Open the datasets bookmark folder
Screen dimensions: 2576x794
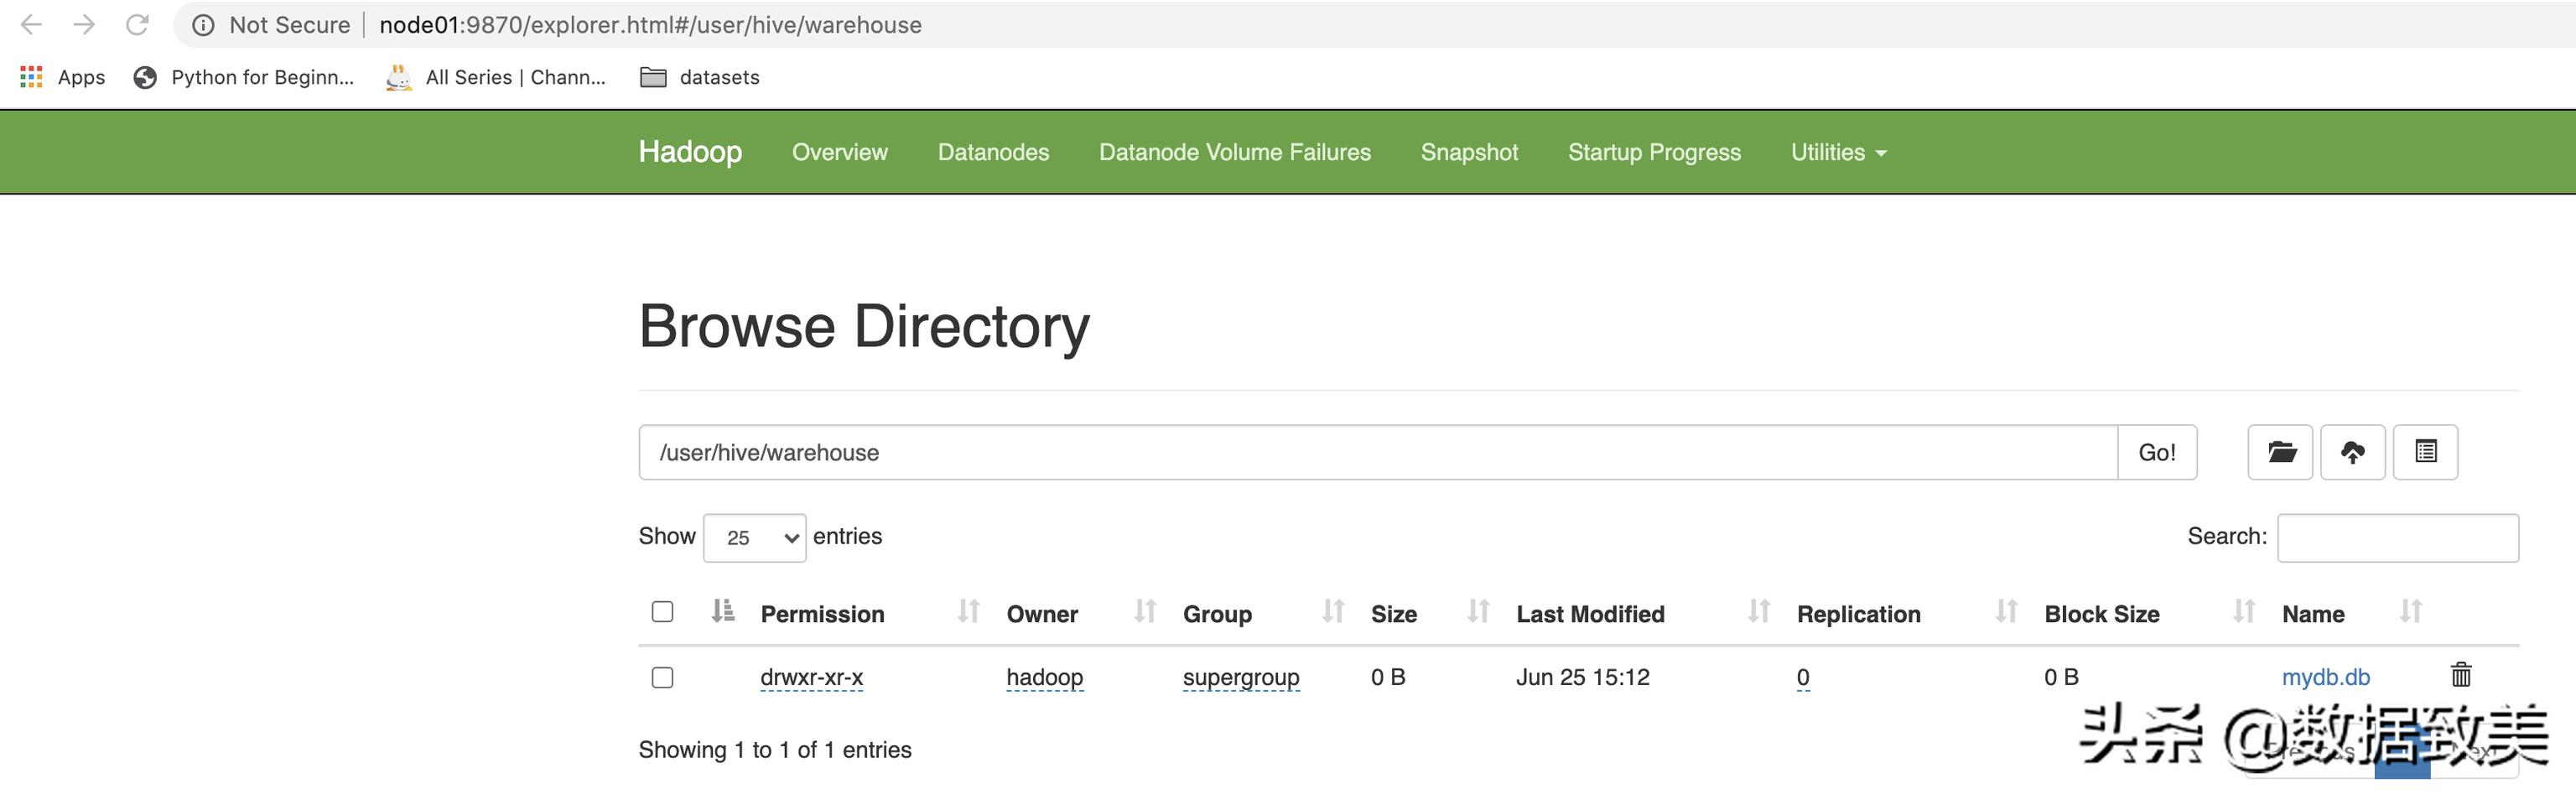tap(699, 77)
